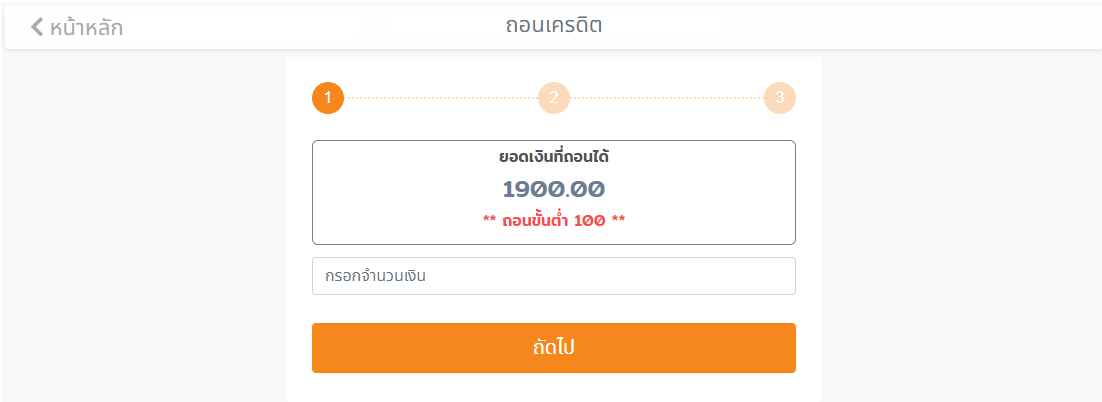Click dotted line between steps 2 and 3
Viewport: 1102px width, 402px height.
tap(666, 98)
